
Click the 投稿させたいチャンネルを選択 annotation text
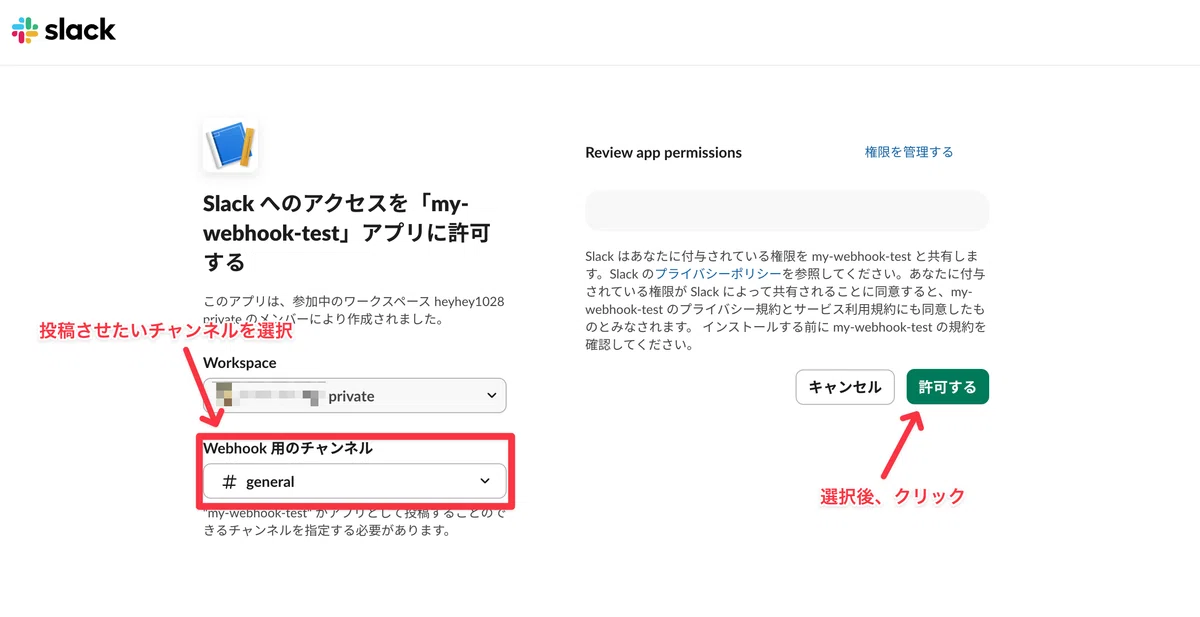166,330
